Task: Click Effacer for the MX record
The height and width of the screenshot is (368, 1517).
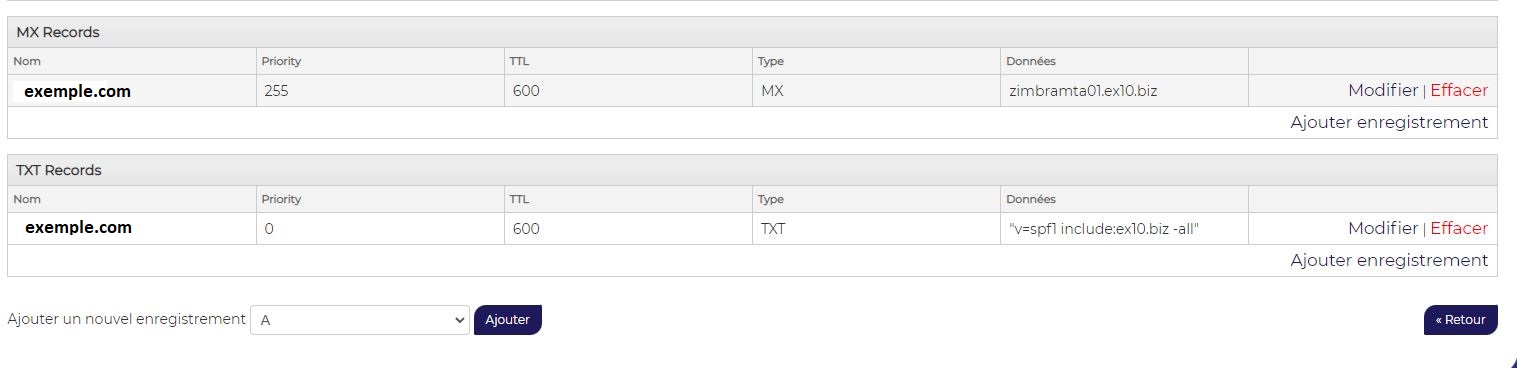Action: tap(1459, 91)
